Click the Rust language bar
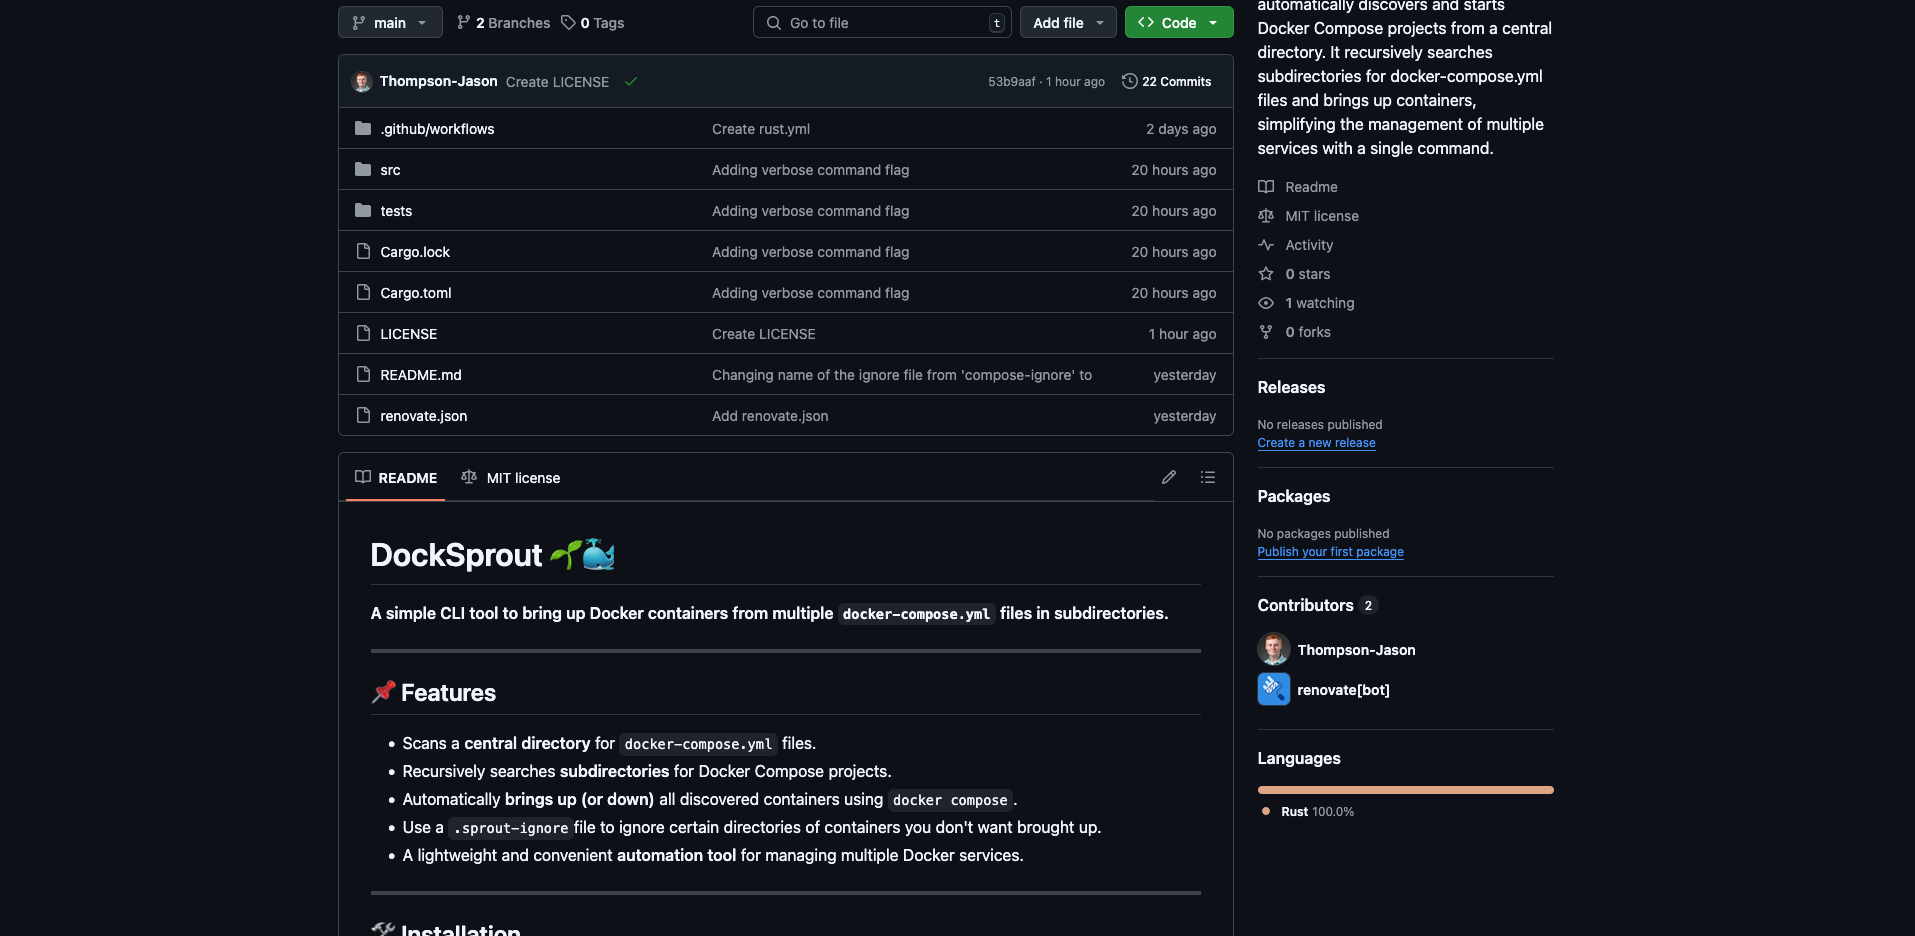 [x=1405, y=790]
